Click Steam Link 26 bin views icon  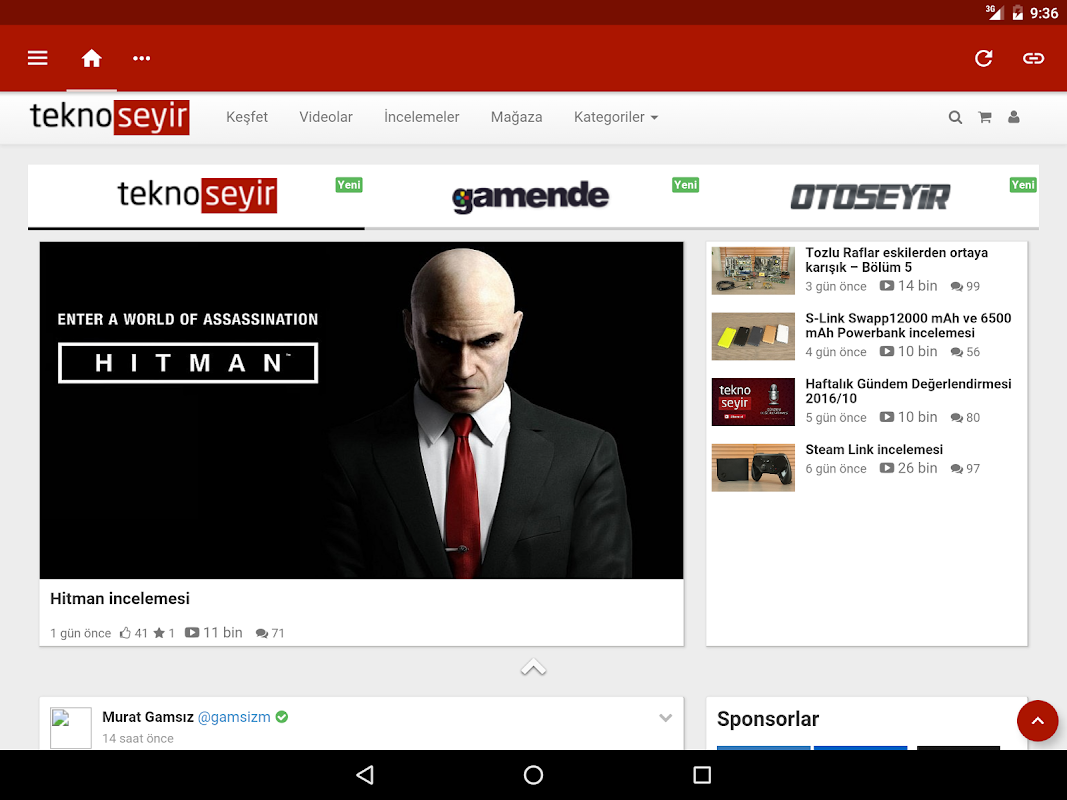pyautogui.click(x=887, y=468)
